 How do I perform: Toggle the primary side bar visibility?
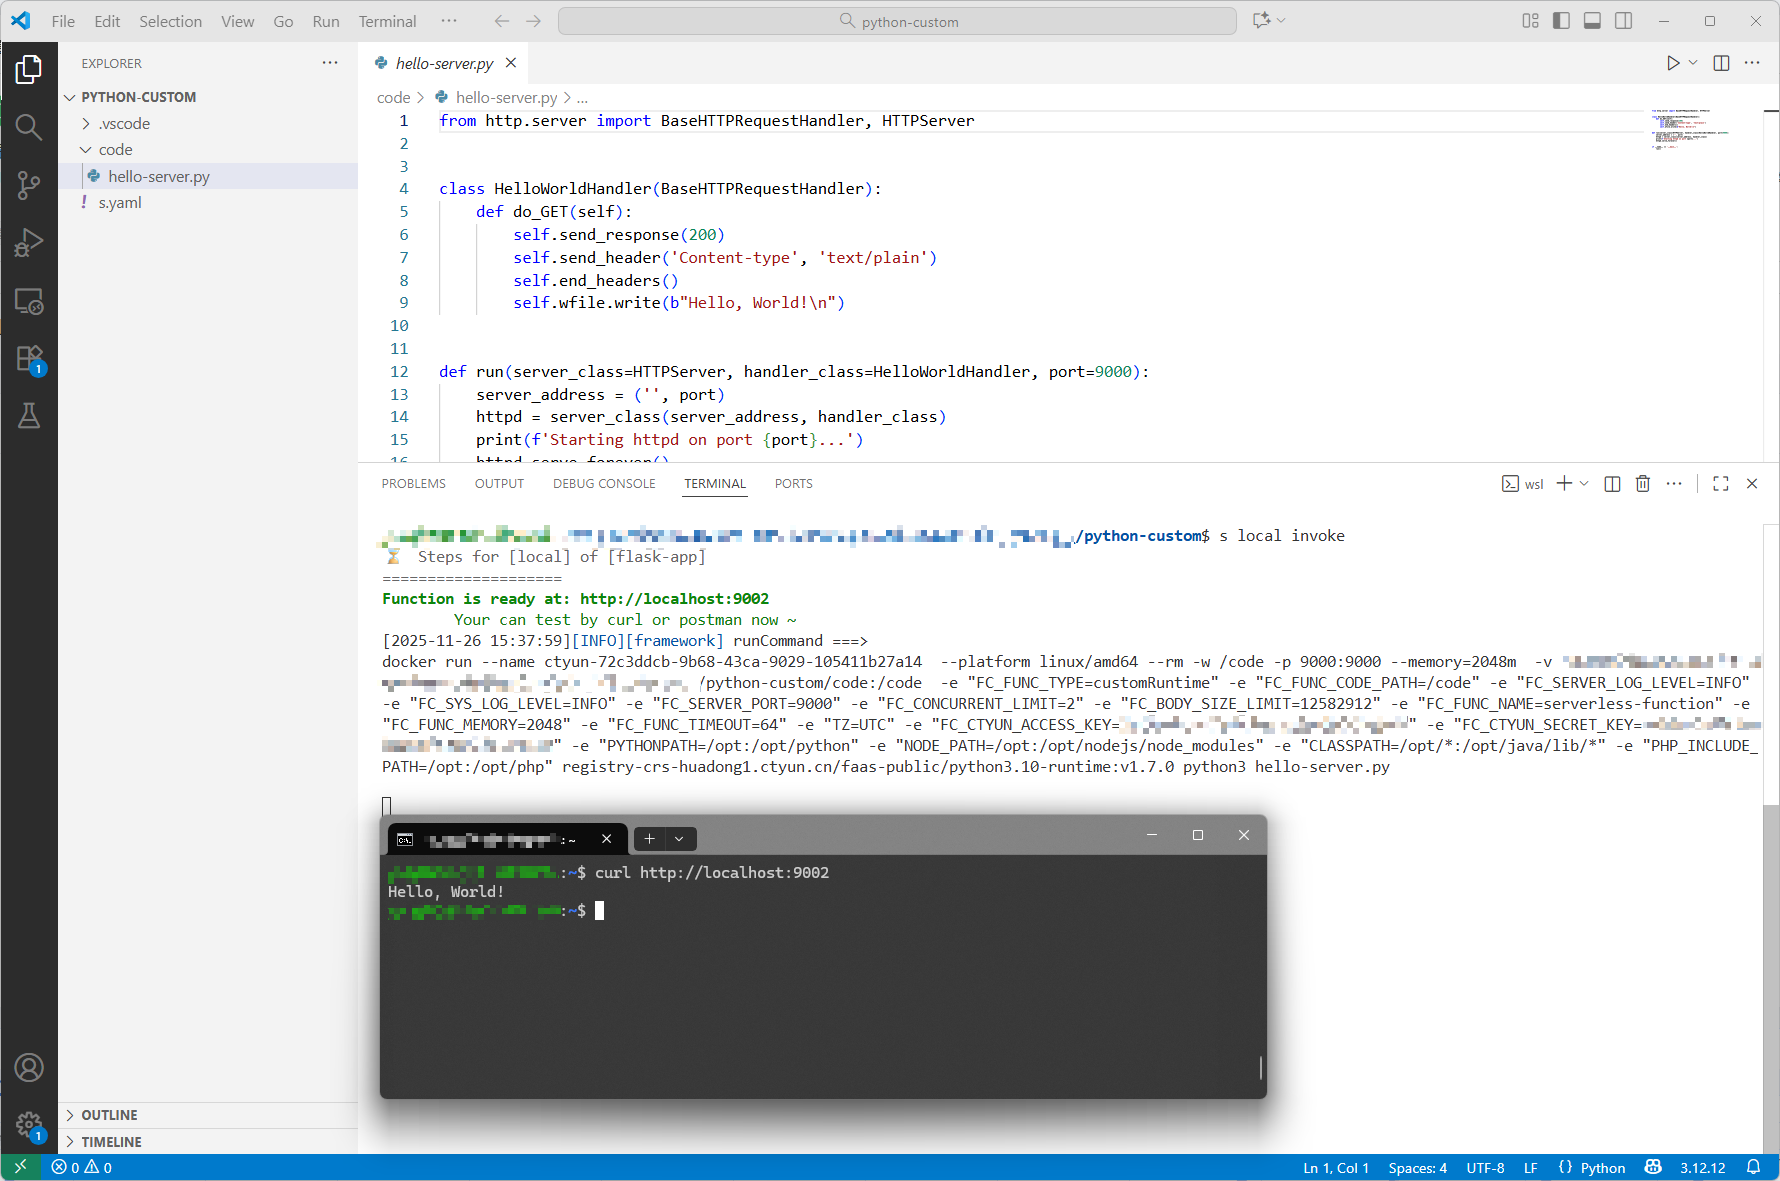click(x=1561, y=21)
